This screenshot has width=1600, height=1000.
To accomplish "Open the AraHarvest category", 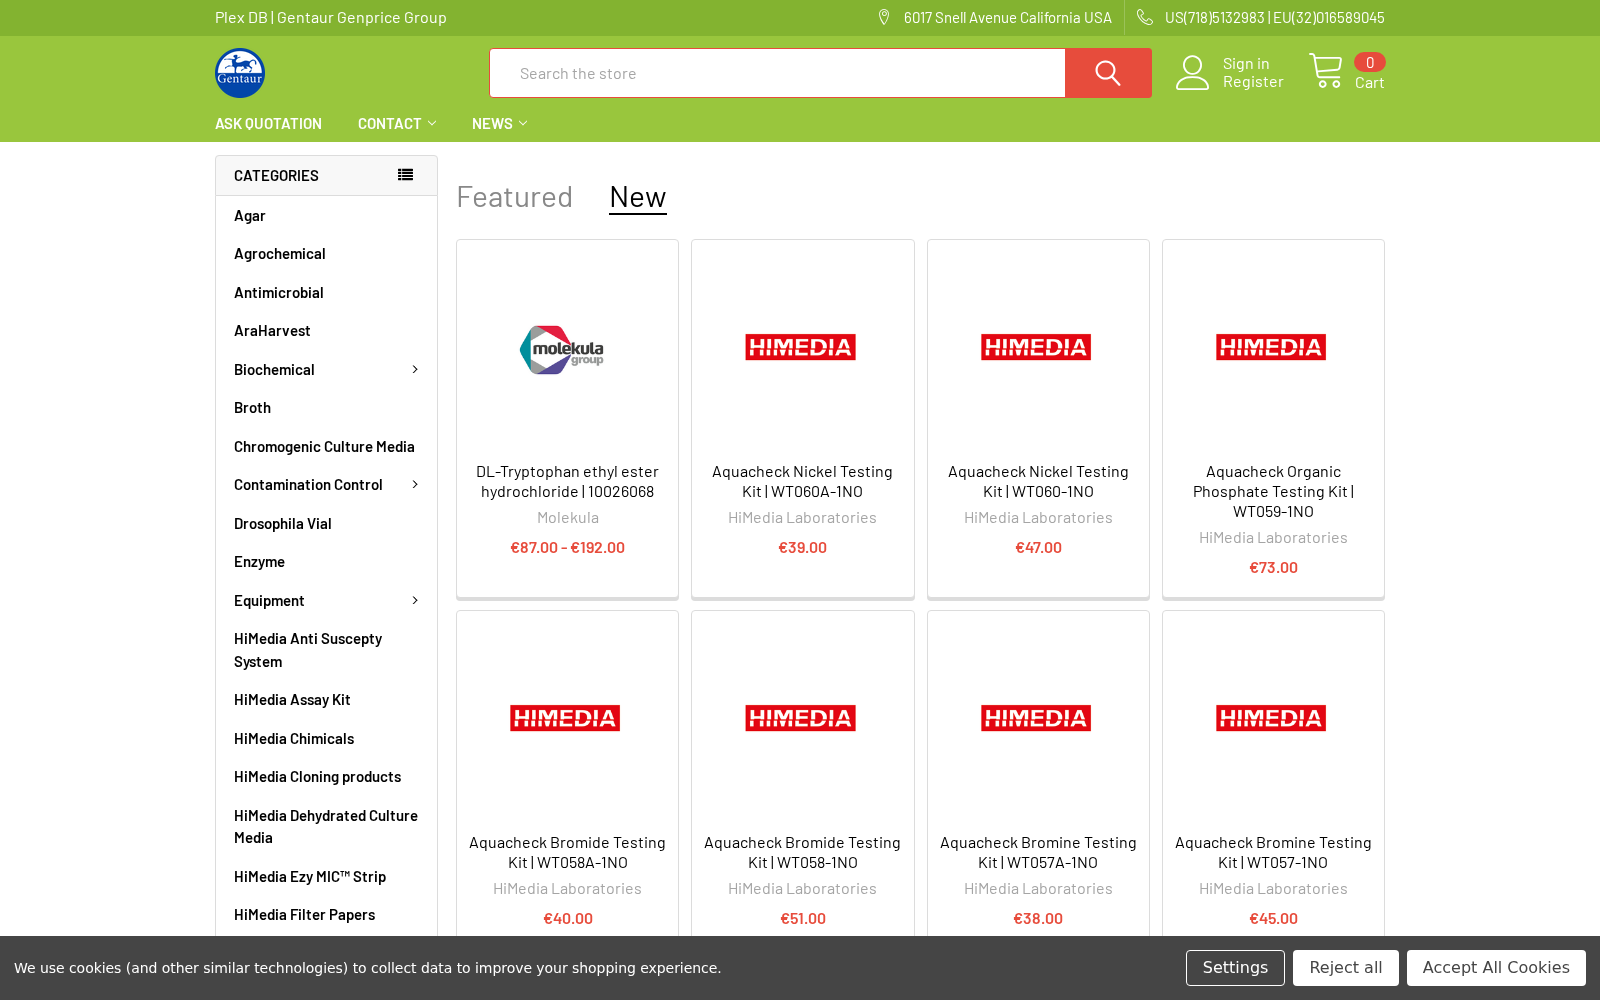I will click(x=272, y=331).
